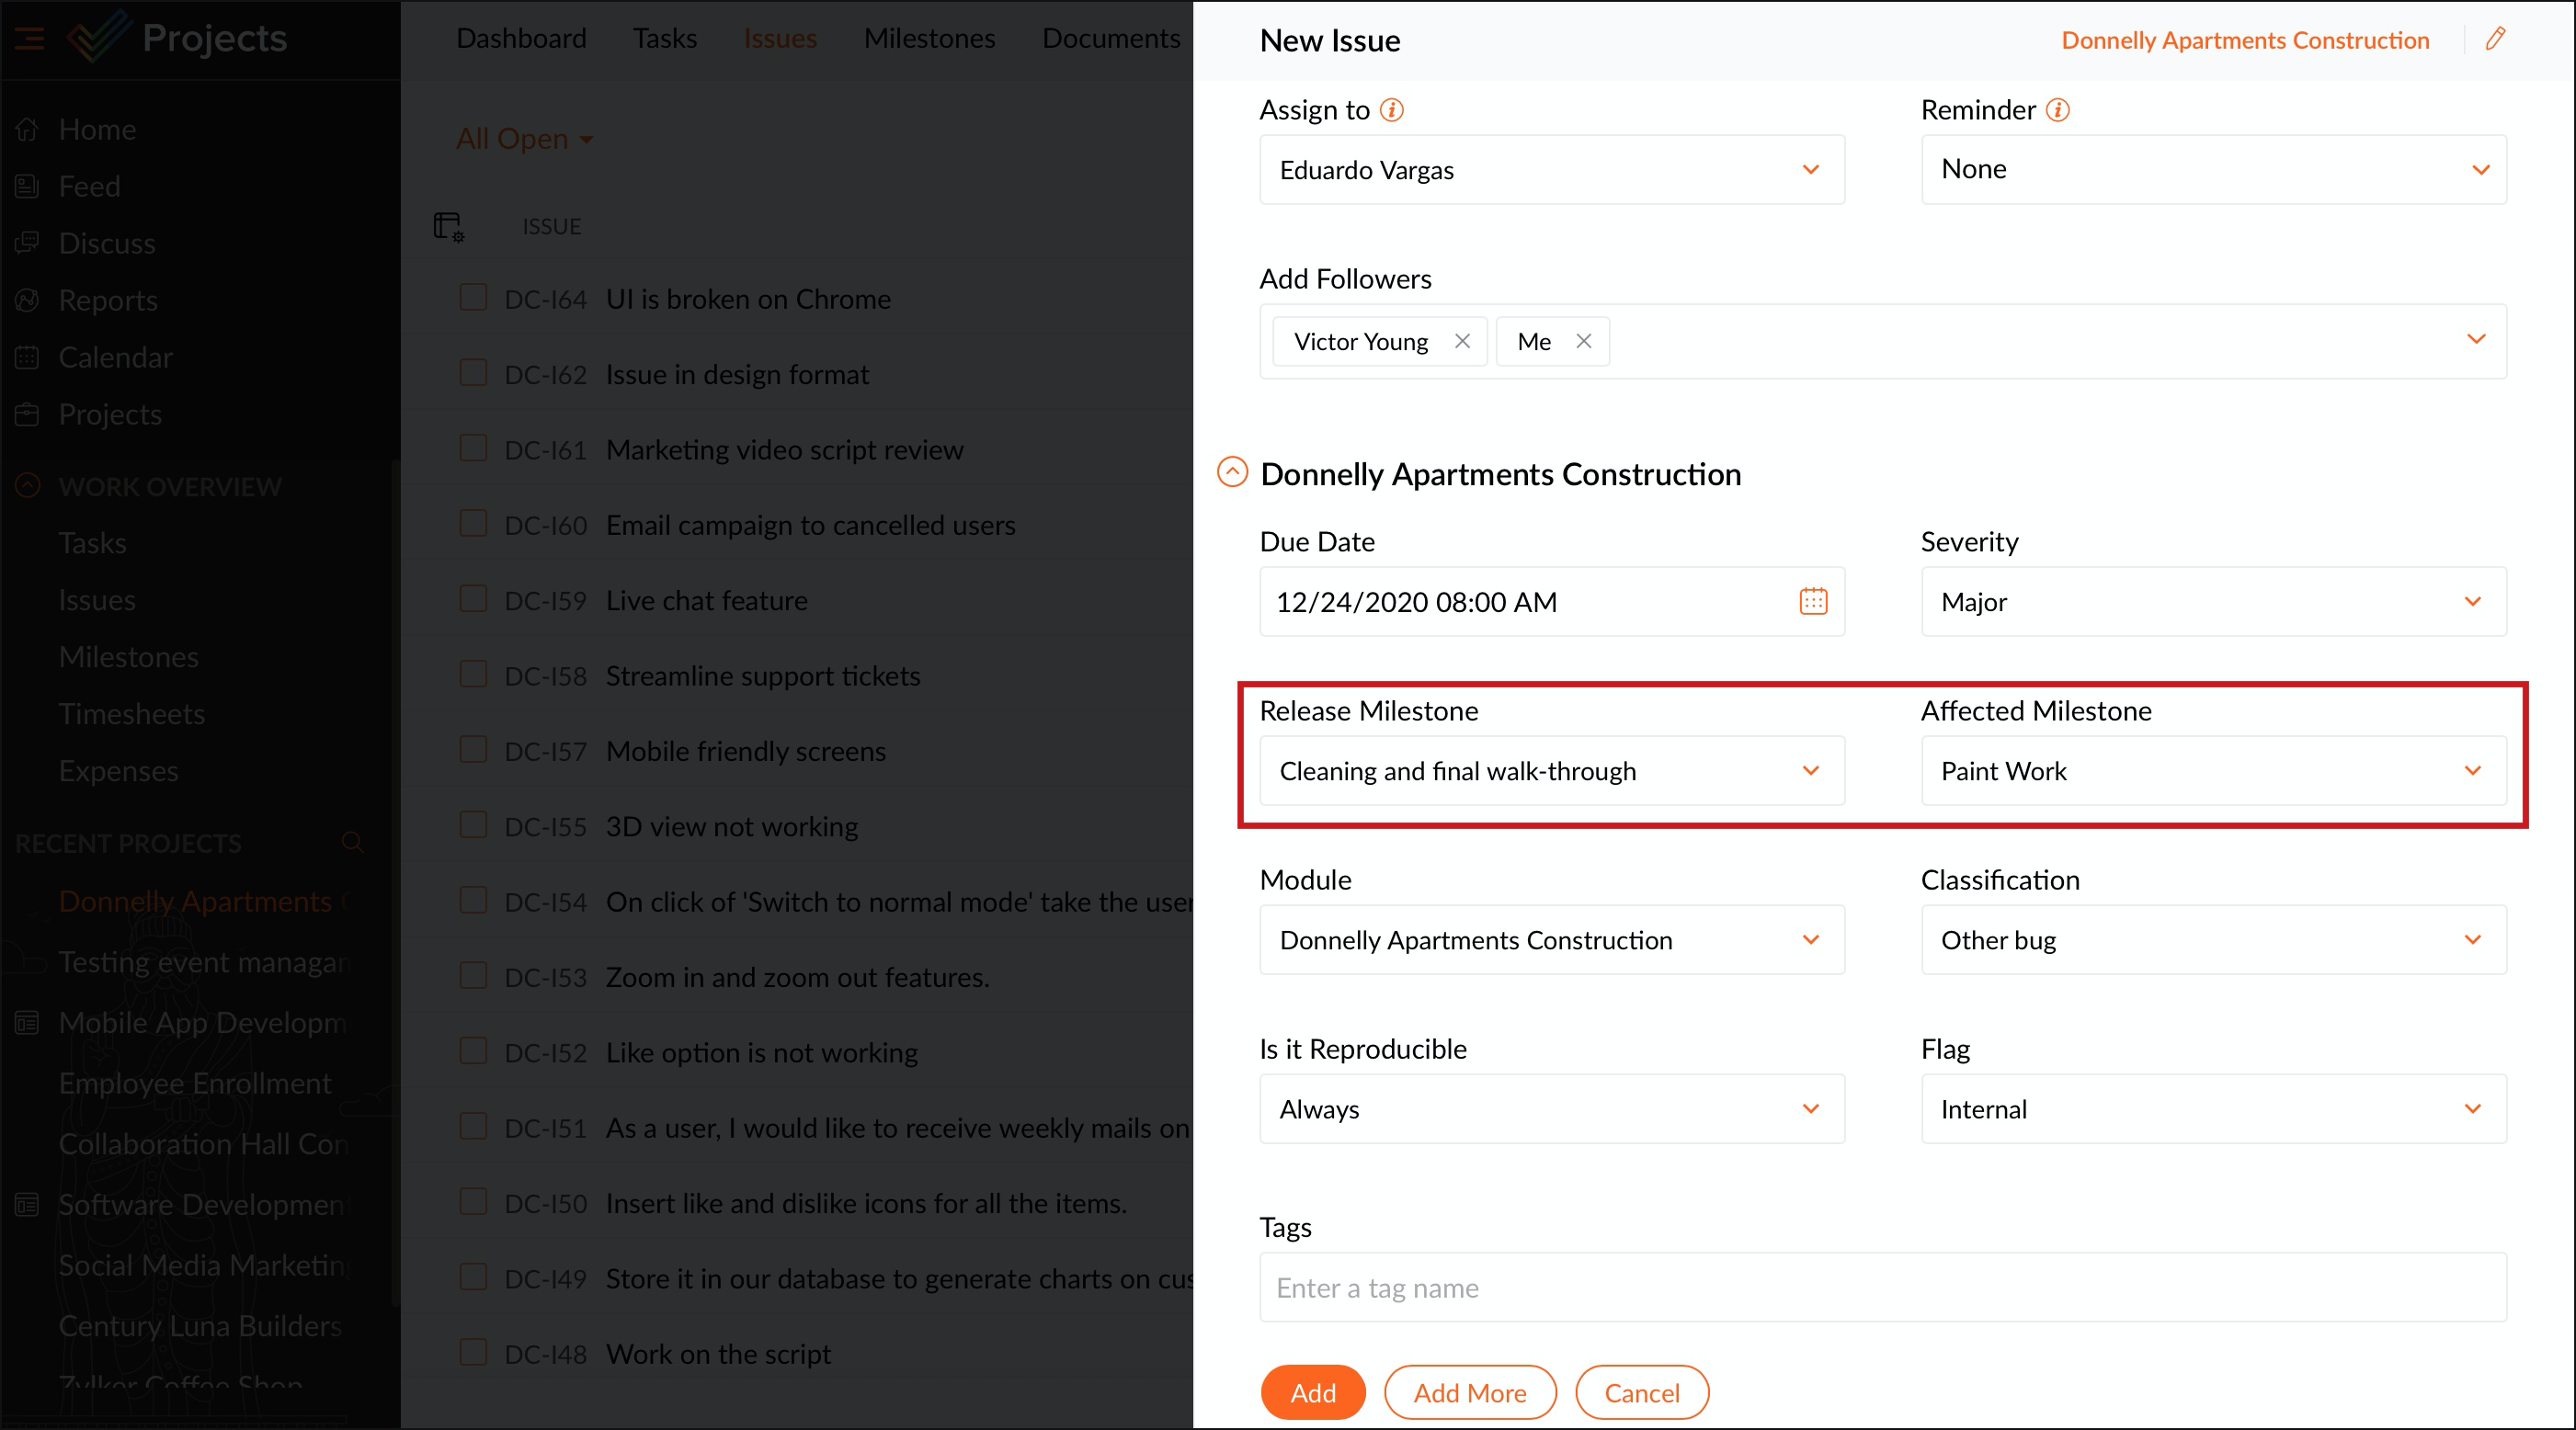This screenshot has width=2576, height=1430.
Task: Remove Victor Young from followers
Action: (x=1462, y=341)
